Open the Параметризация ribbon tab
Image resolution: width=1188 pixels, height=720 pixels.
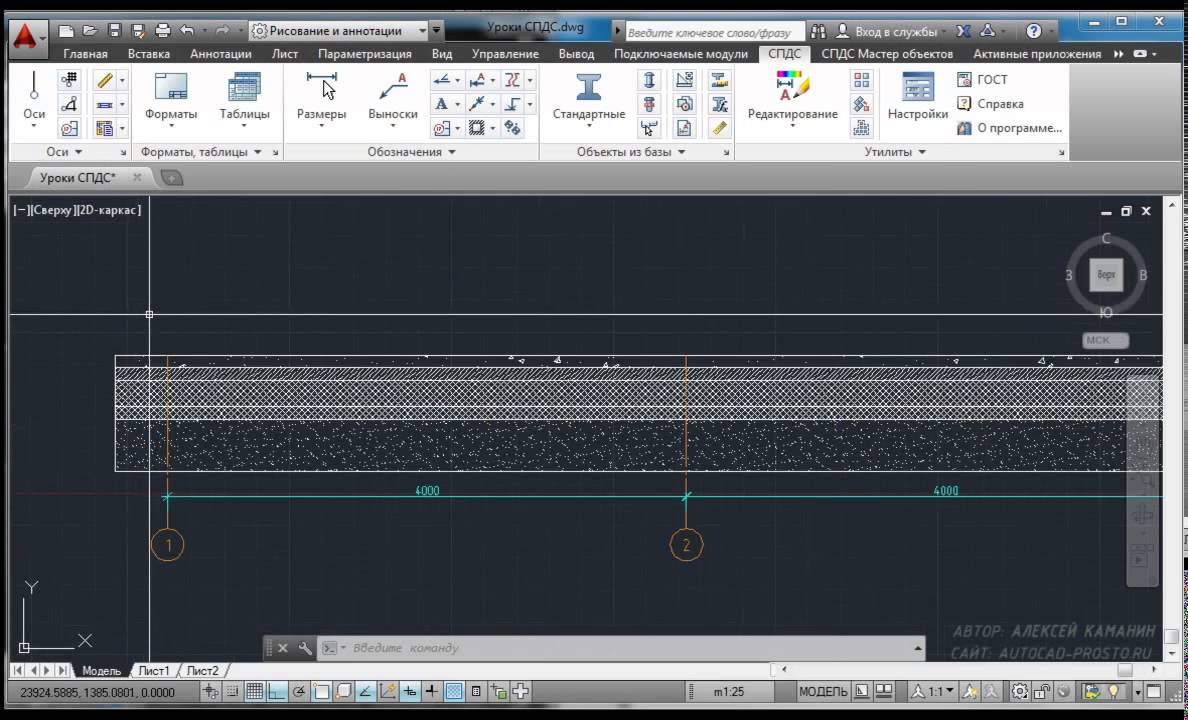click(x=364, y=54)
